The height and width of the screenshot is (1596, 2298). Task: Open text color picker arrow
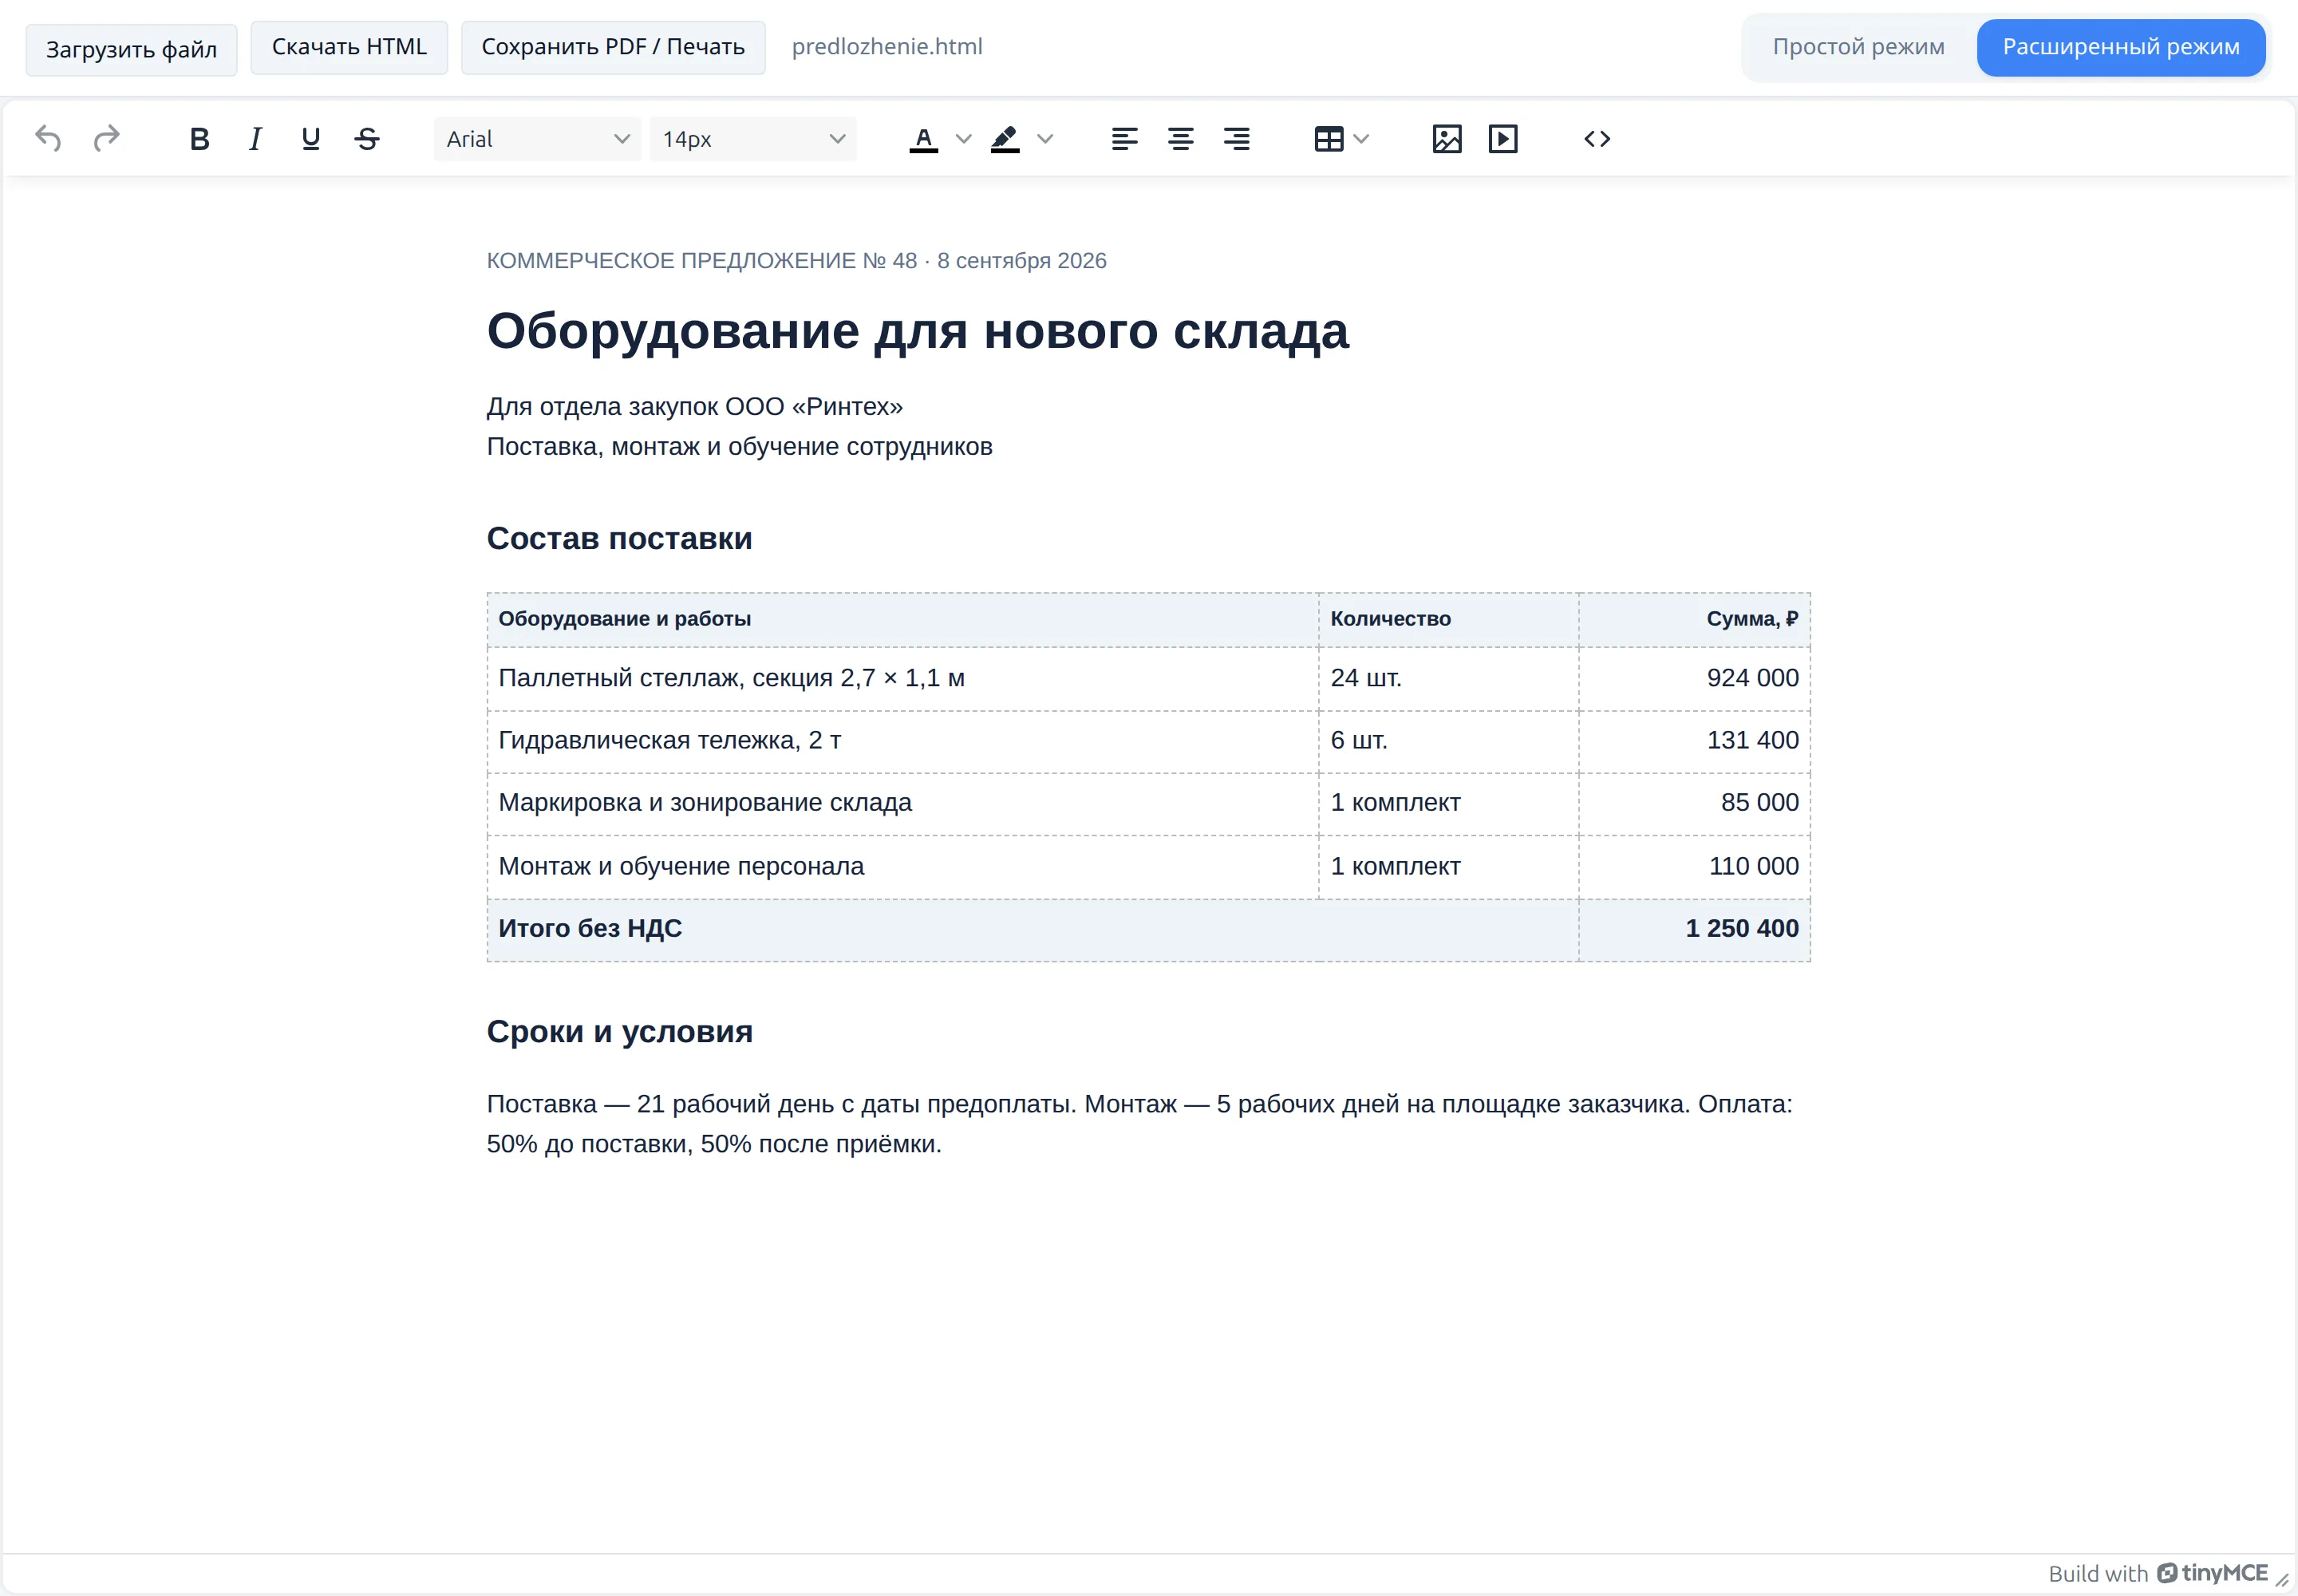click(x=963, y=139)
